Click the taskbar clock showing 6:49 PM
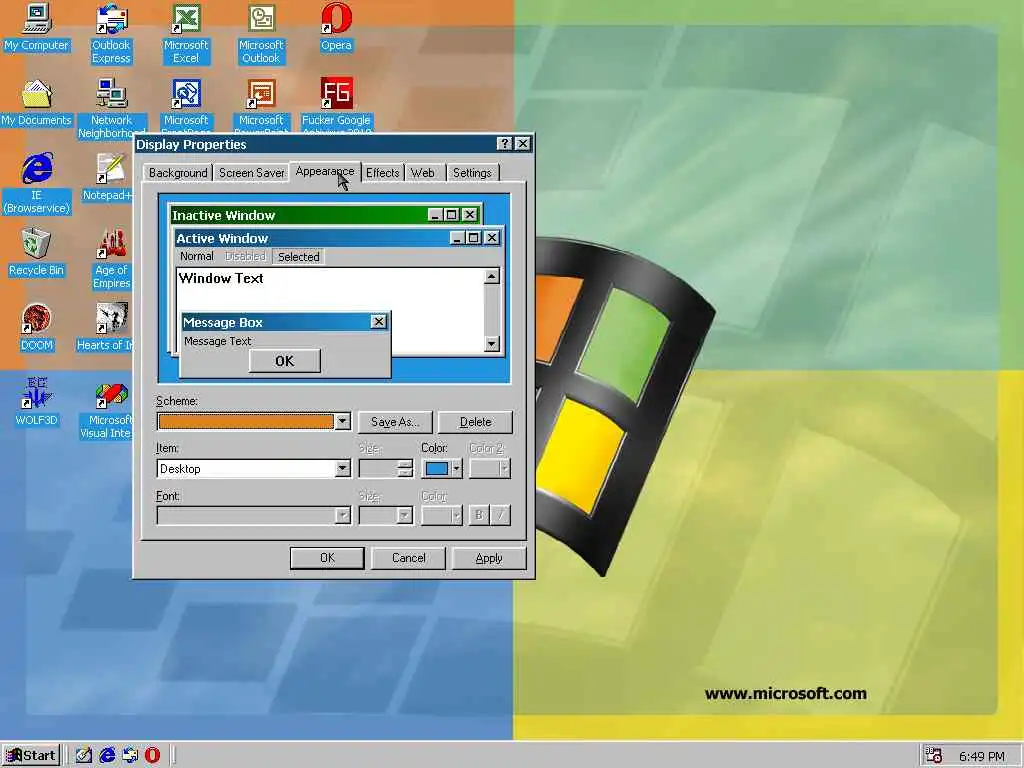 pos(982,756)
